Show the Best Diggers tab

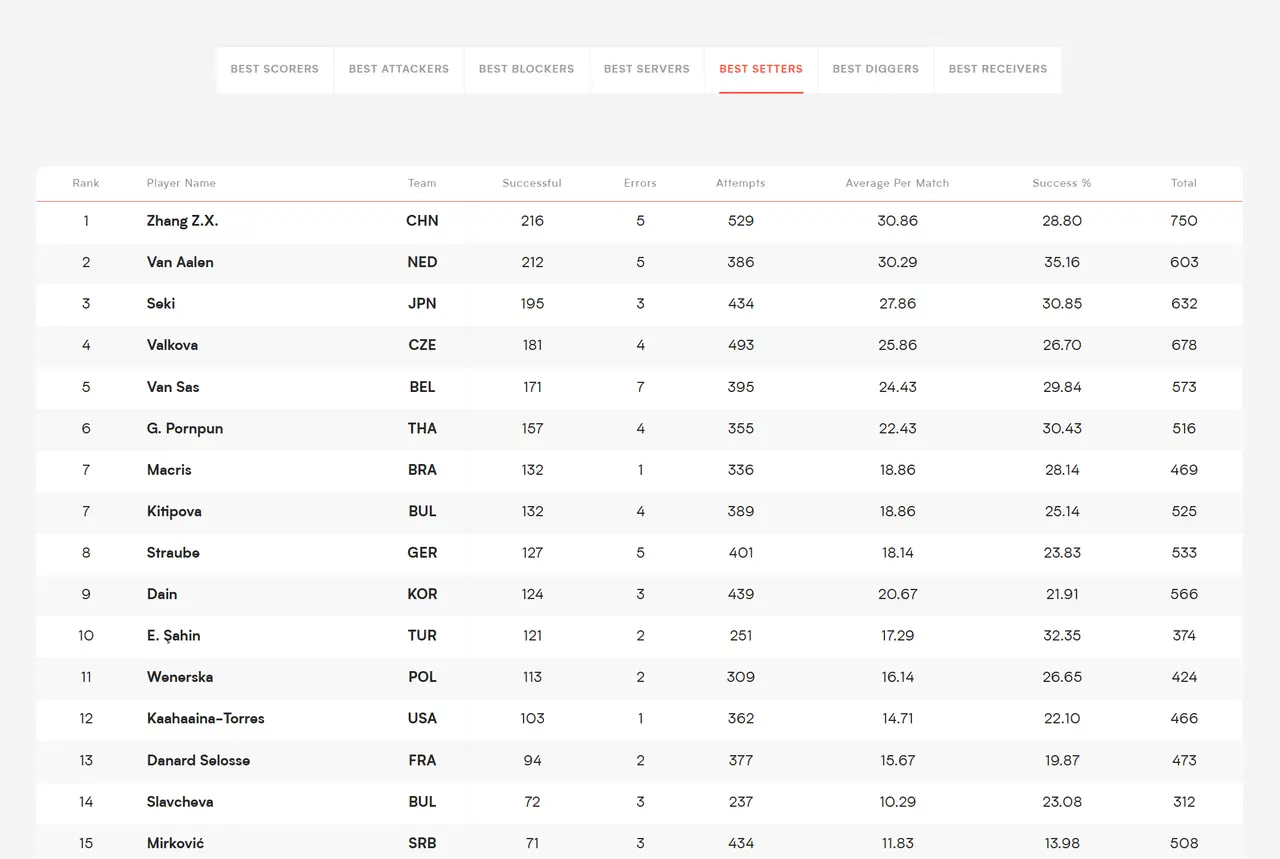tap(876, 69)
